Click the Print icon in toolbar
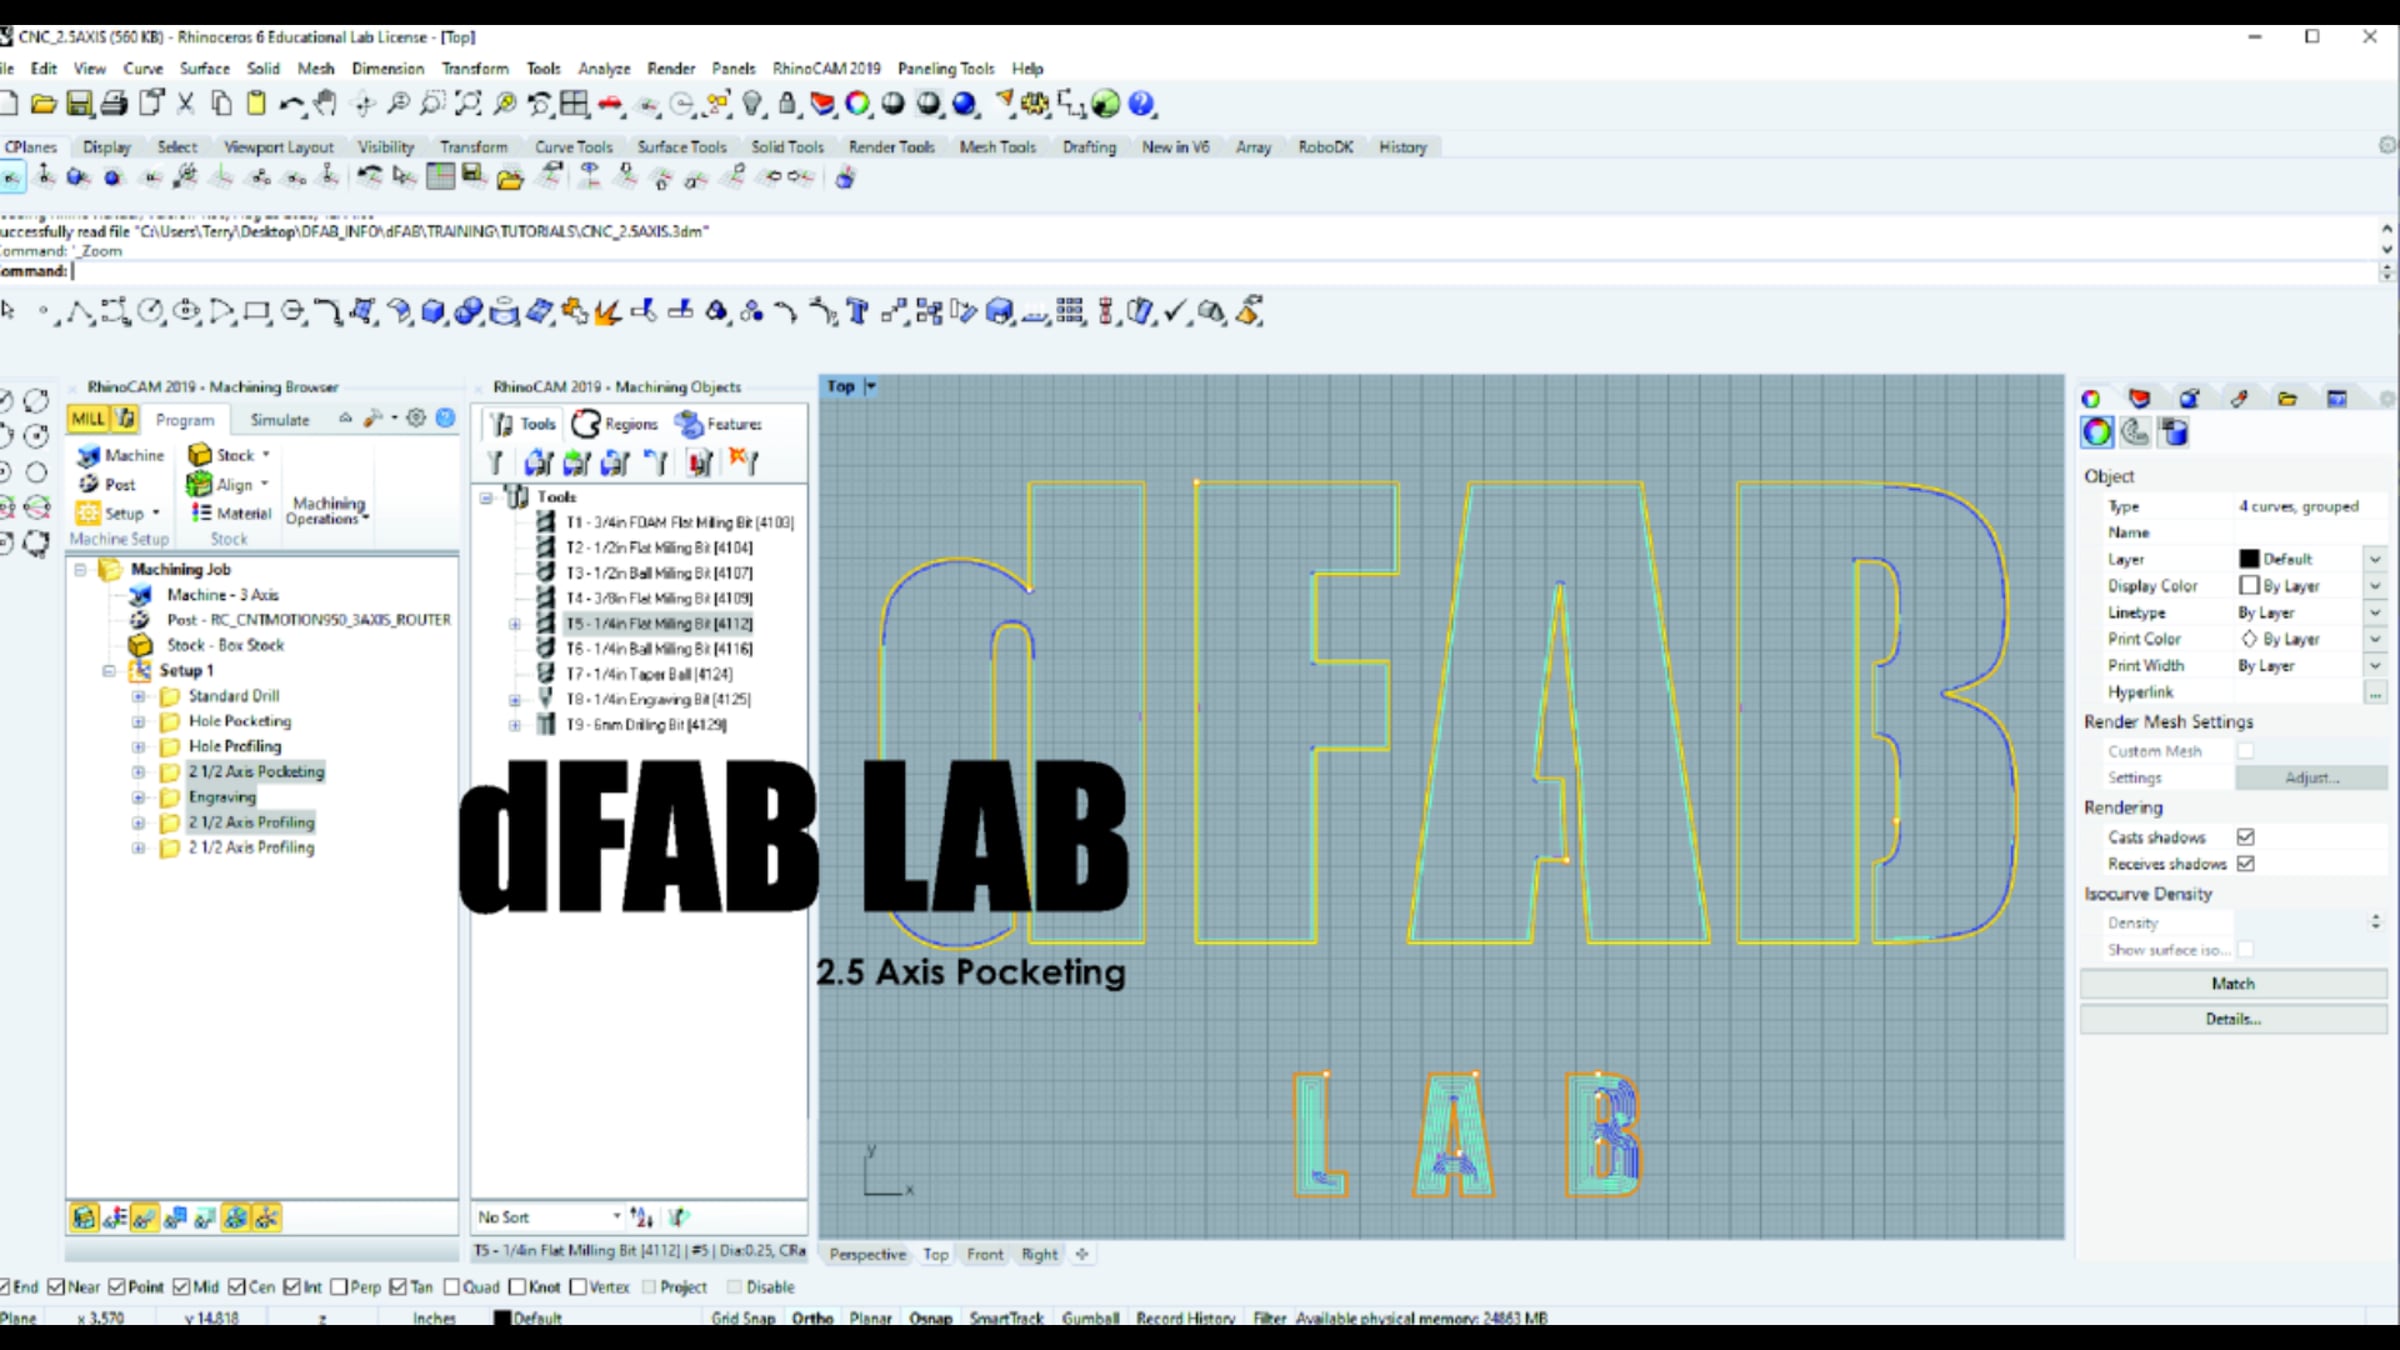 pos(114,103)
